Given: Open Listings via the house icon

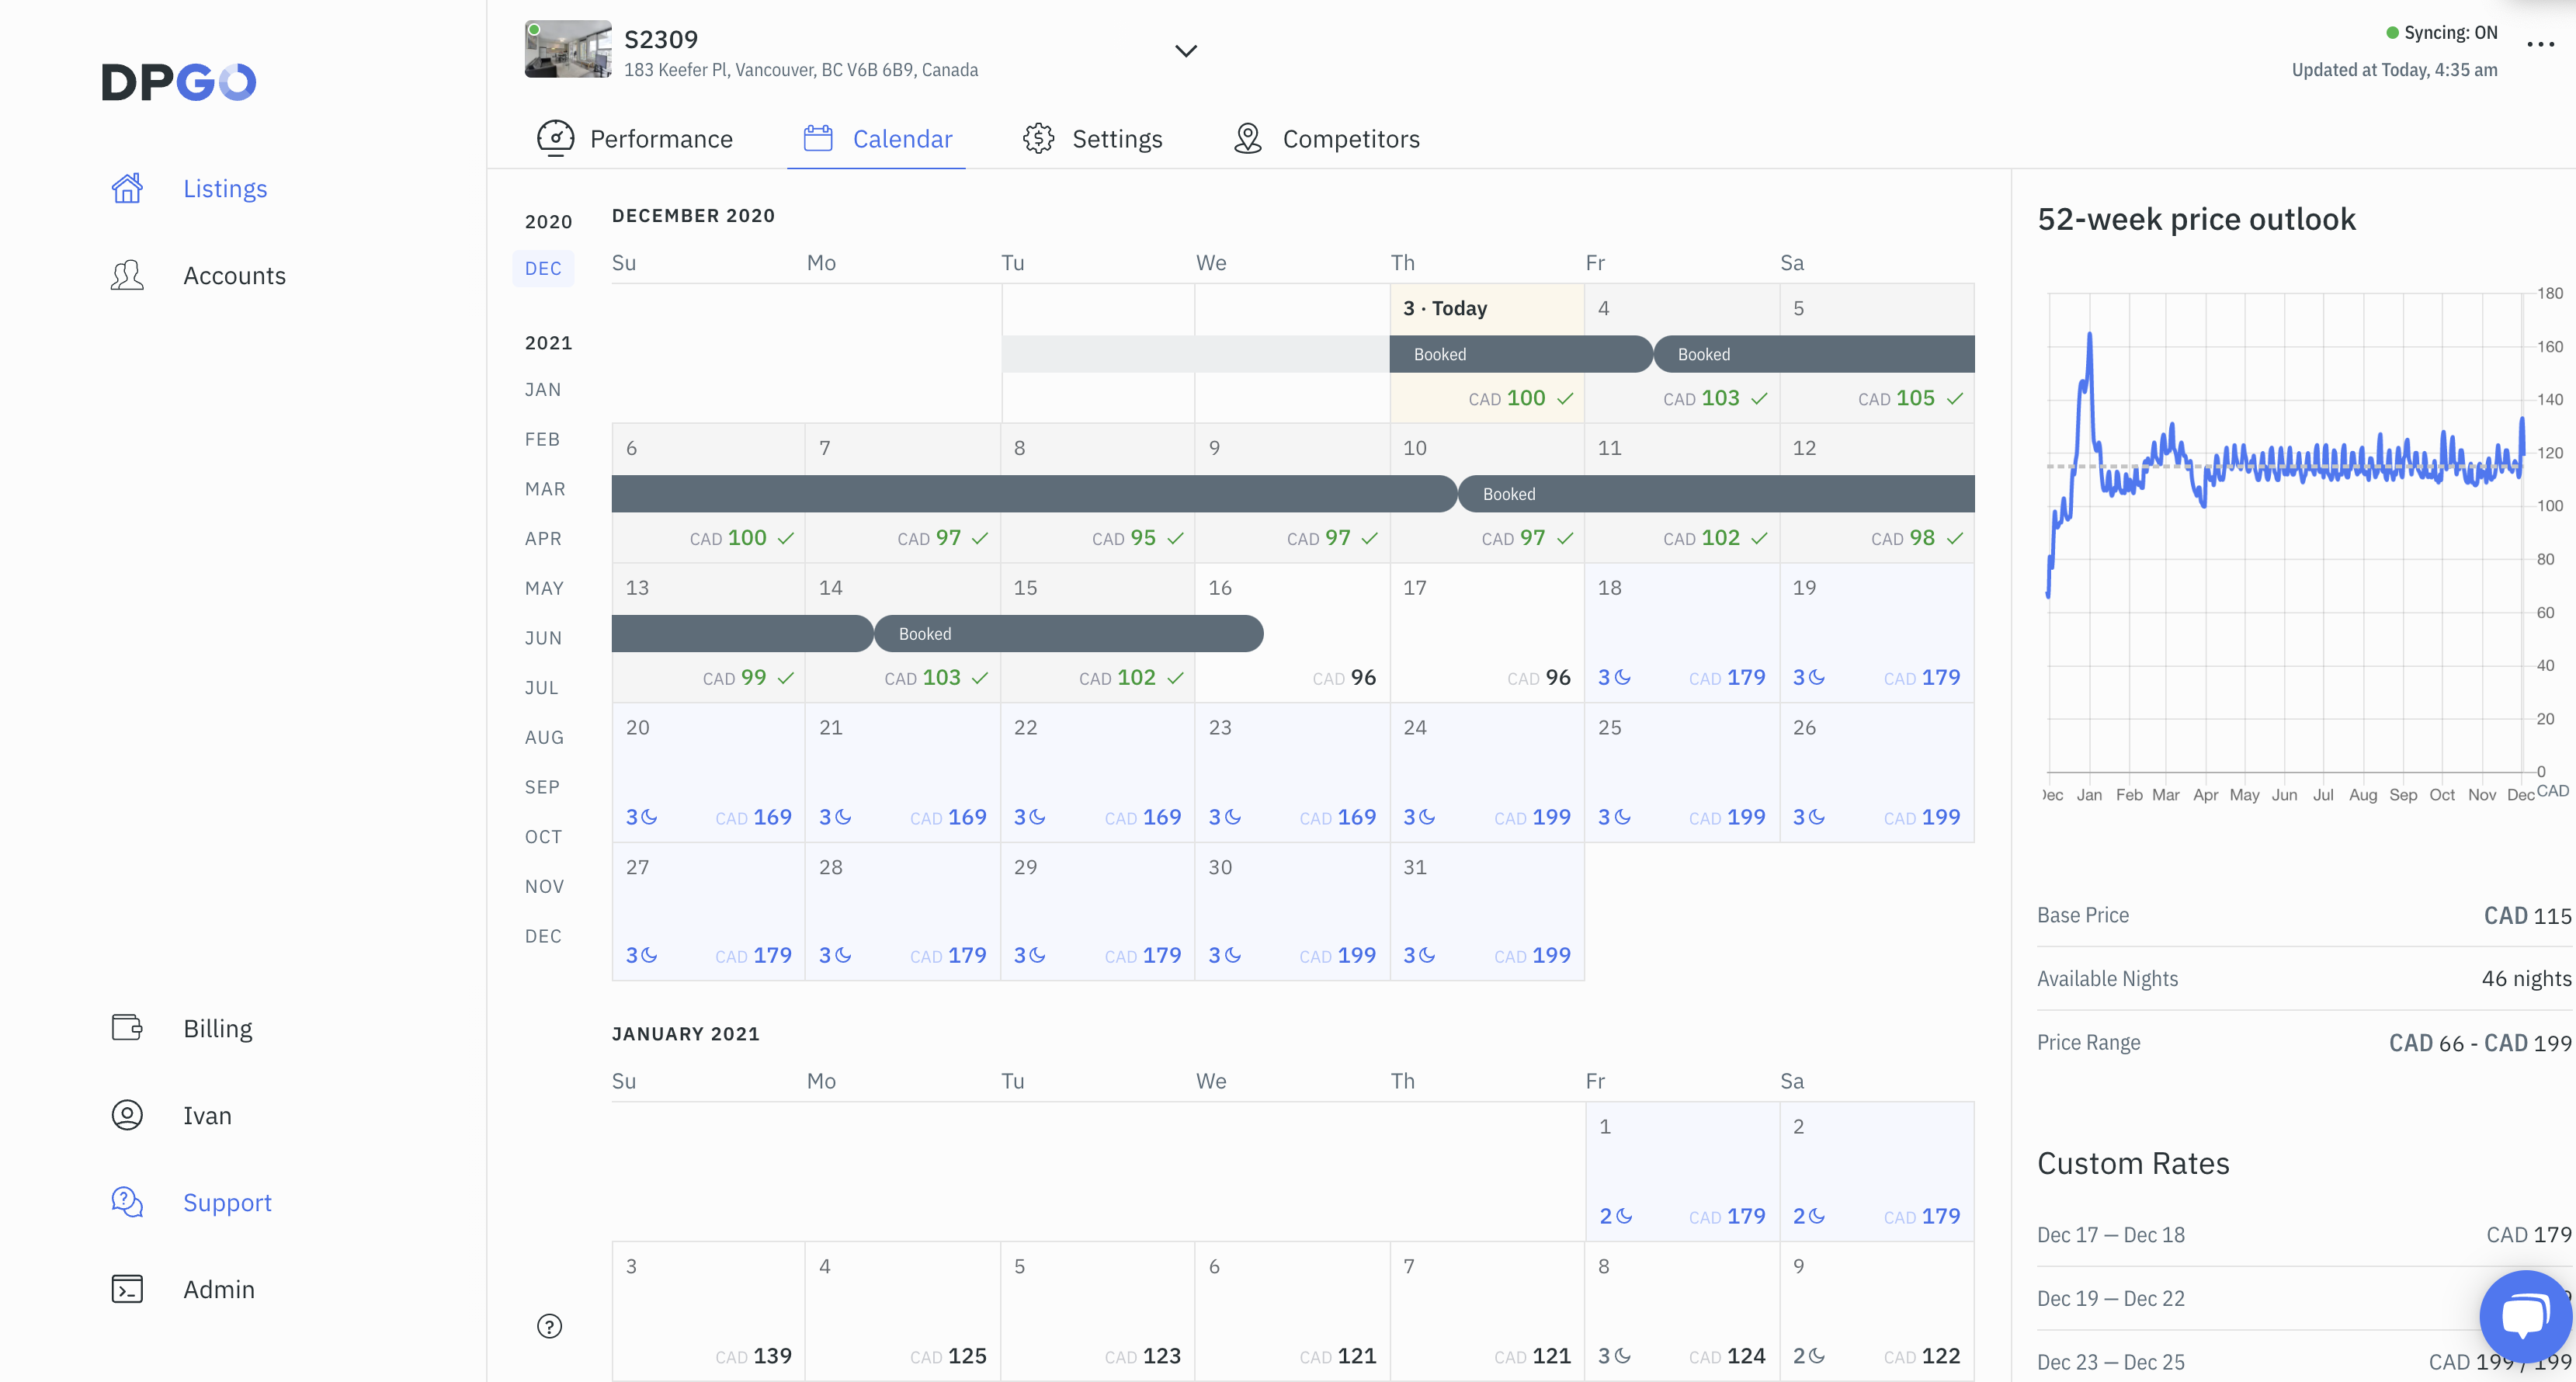Looking at the screenshot, I should (127, 188).
